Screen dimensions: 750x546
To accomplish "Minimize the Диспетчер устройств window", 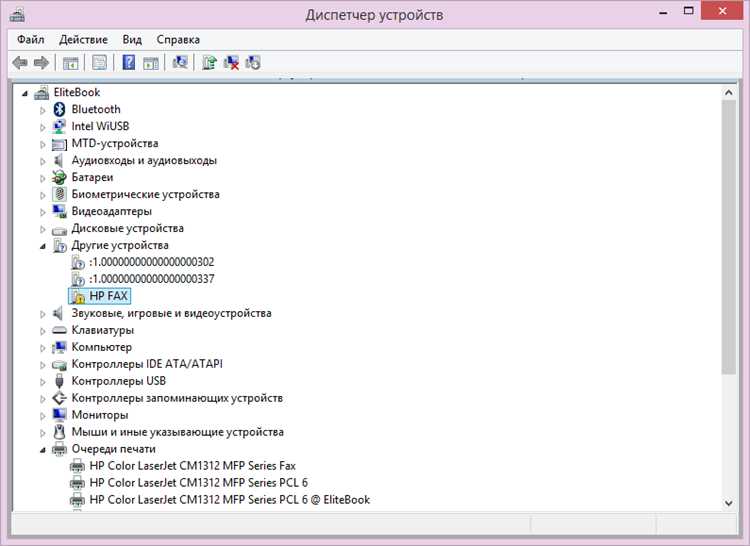I will click(x=663, y=11).
